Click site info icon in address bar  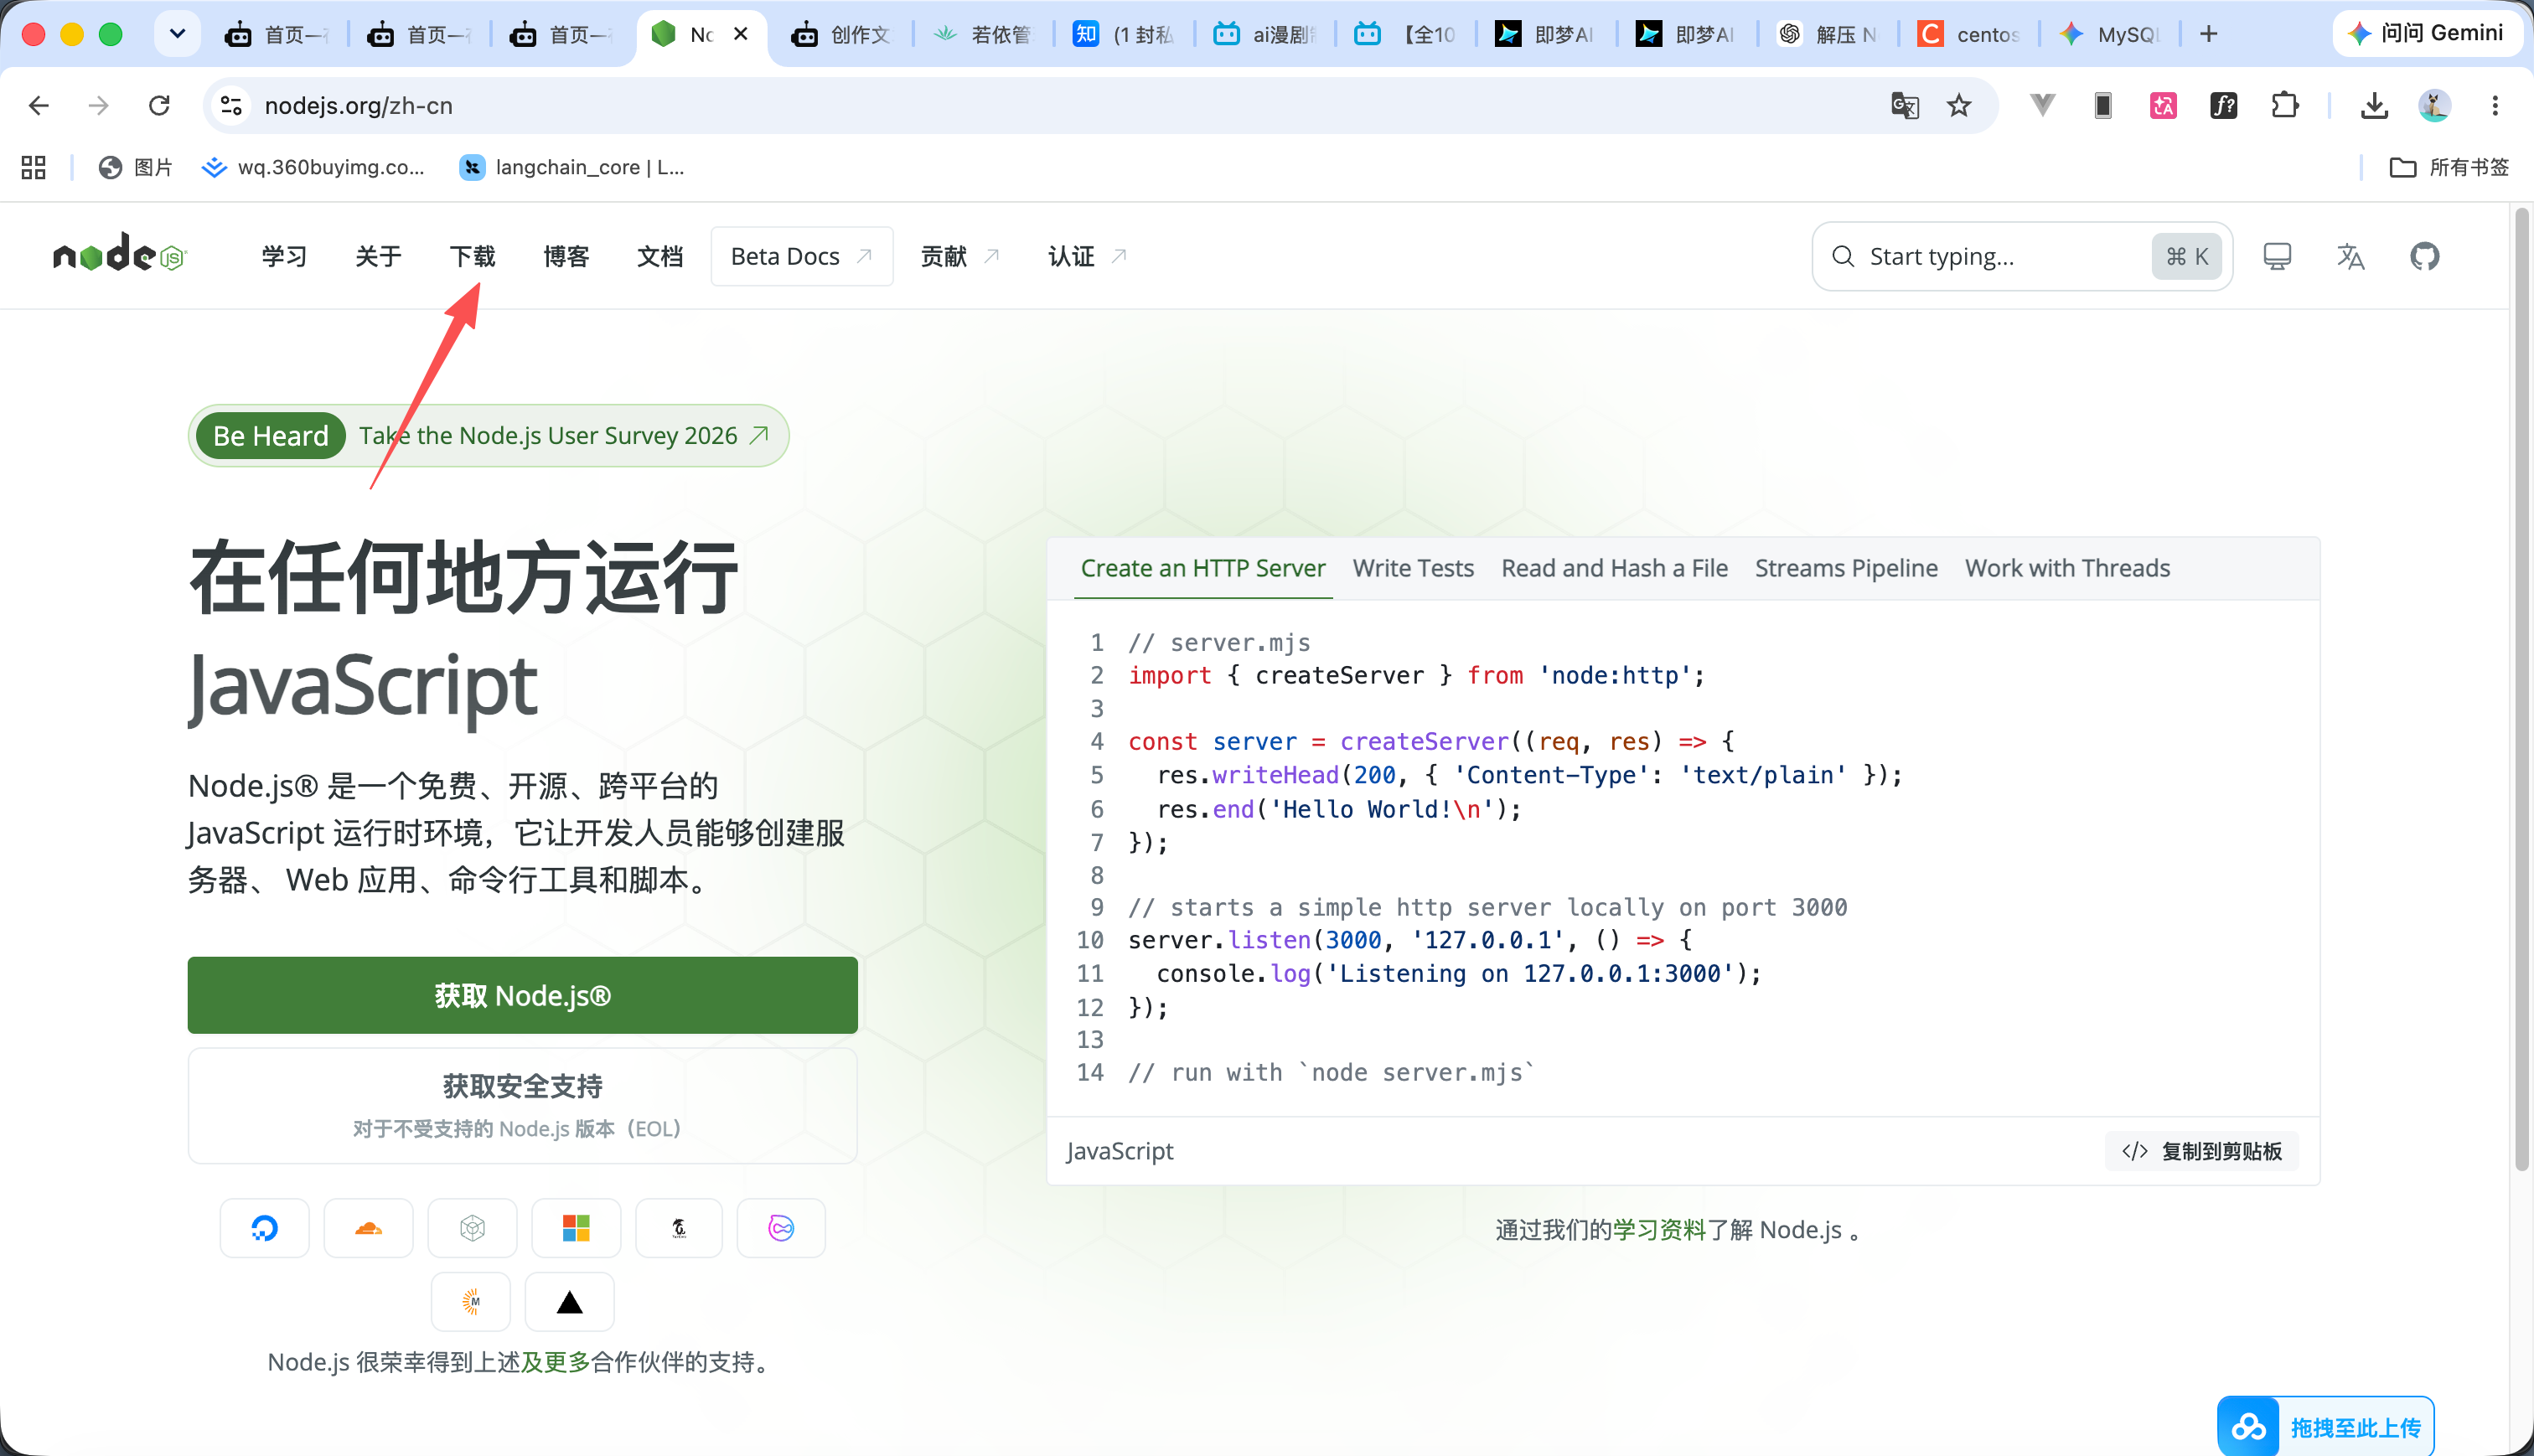231,105
